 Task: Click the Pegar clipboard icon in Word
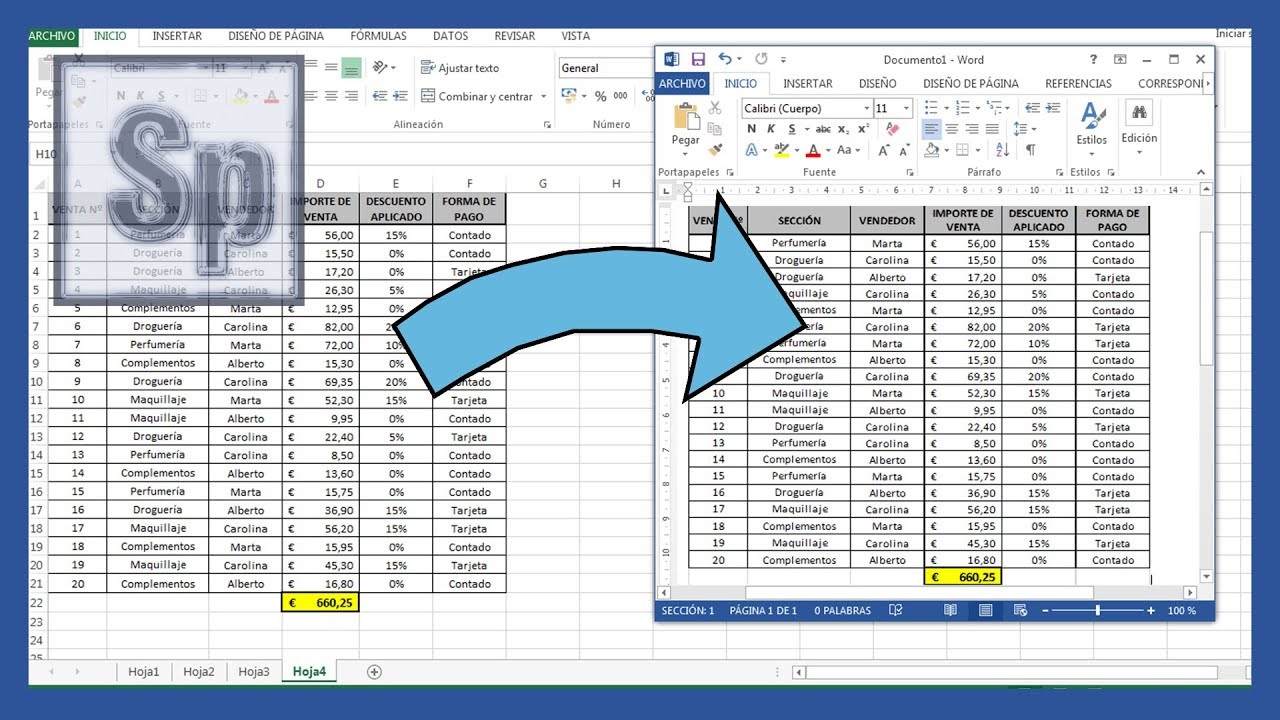click(x=686, y=118)
